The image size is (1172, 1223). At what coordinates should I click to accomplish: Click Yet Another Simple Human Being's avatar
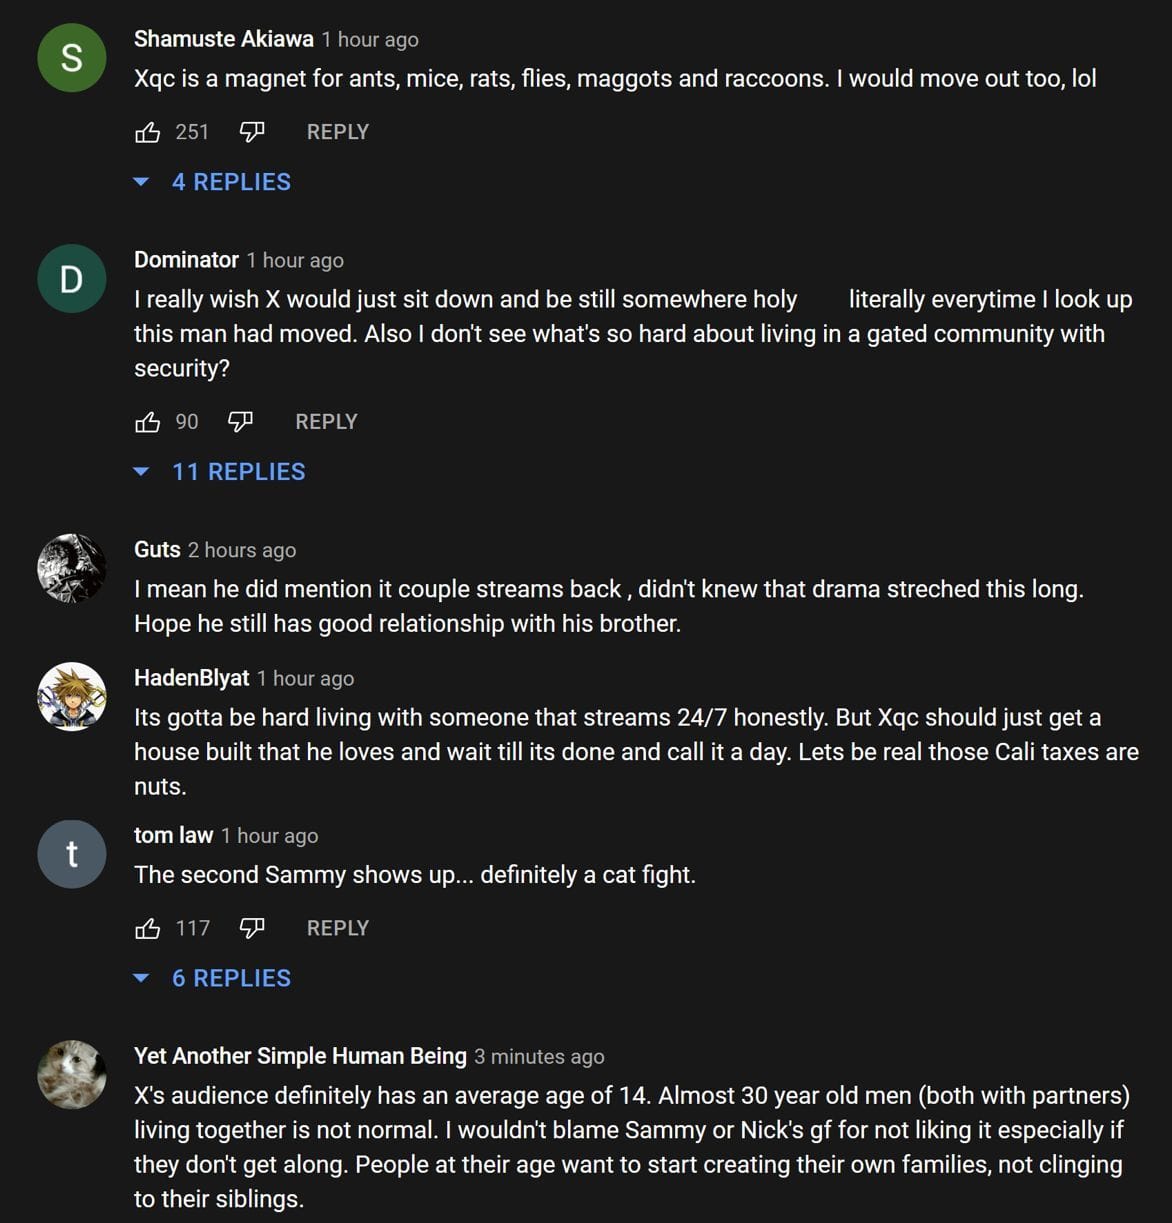[x=71, y=1074]
